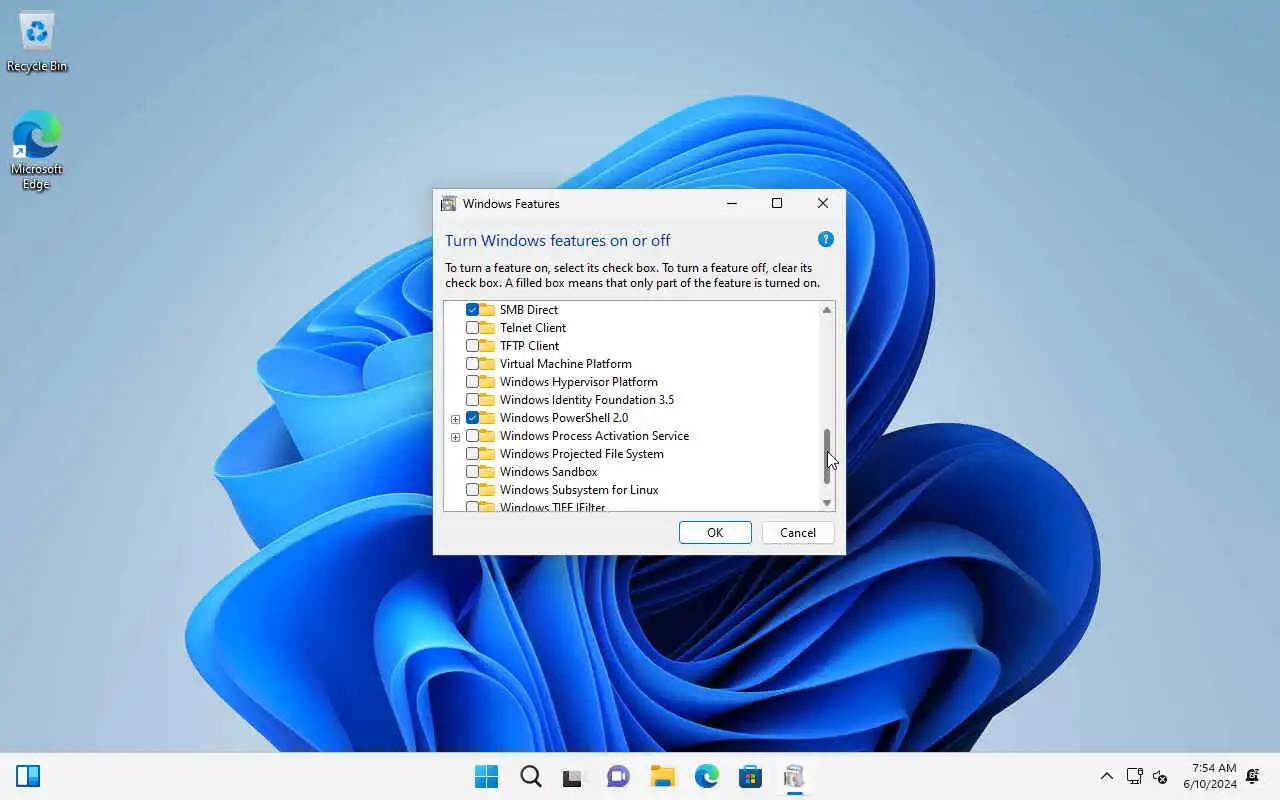Select the TFTP Client label
Screen dimensions: 1280x800
tap(529, 346)
